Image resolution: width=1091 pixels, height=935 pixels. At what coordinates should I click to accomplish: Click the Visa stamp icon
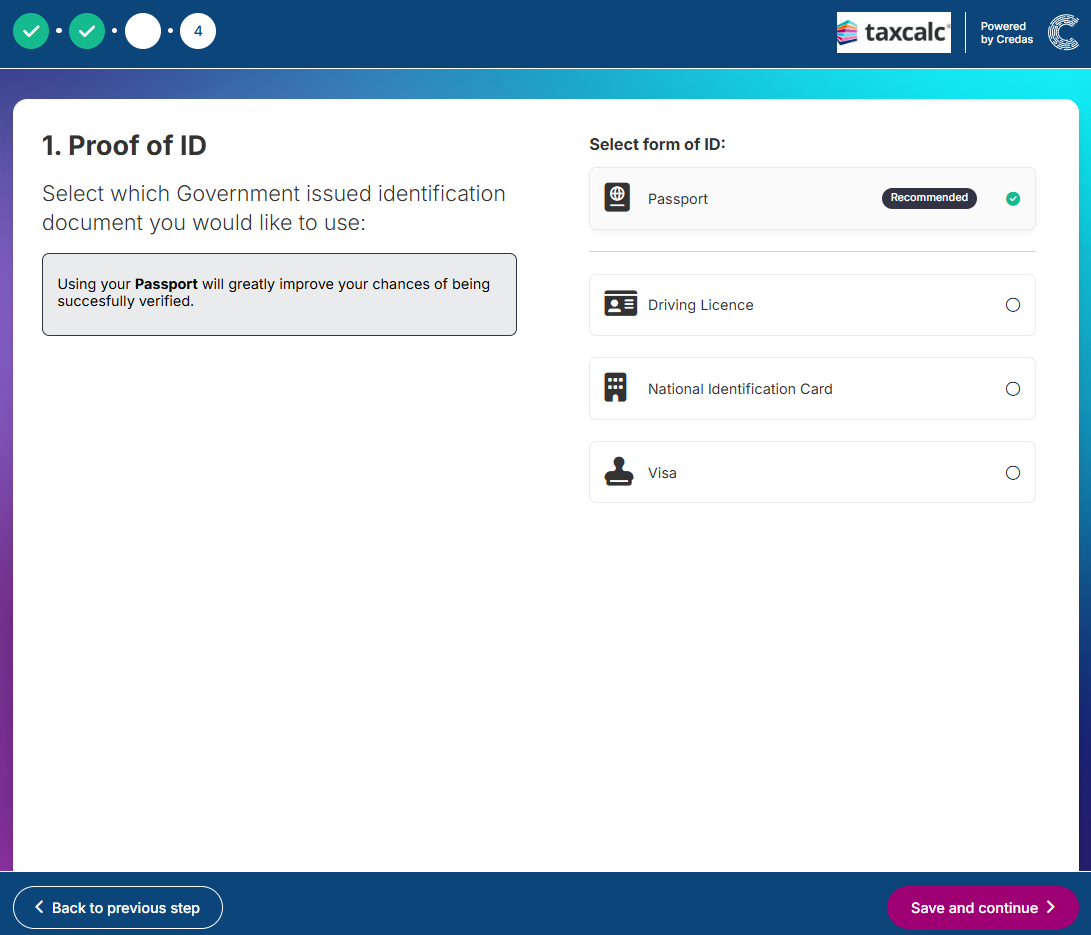[619, 472]
